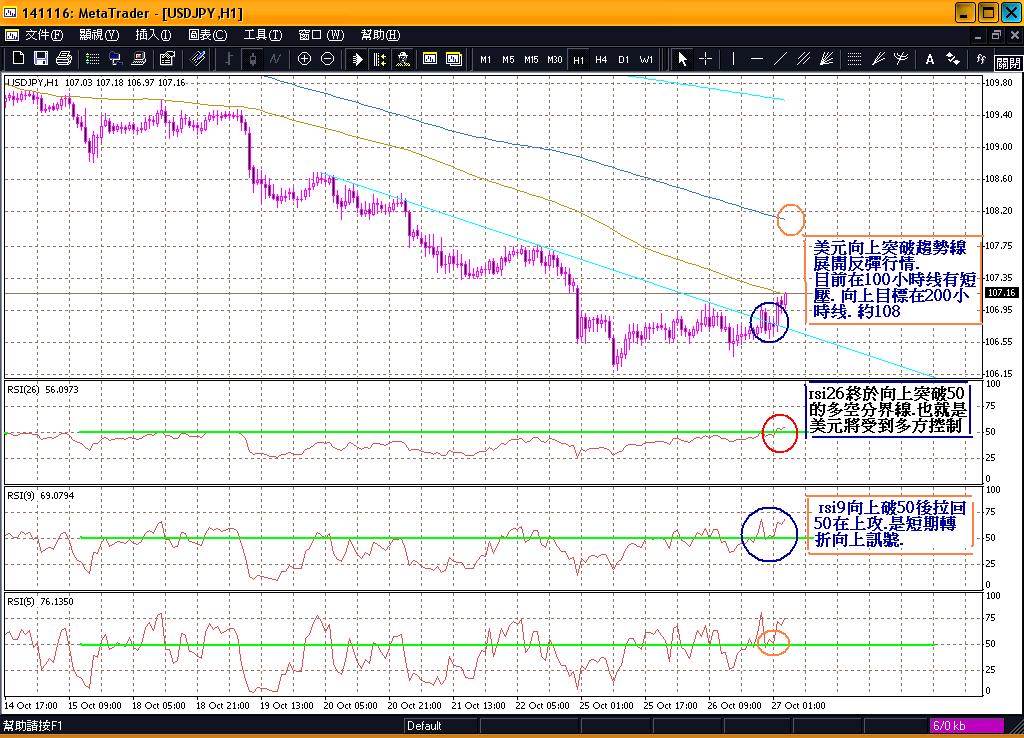Viewport: 1024px width, 738px height.
Task: Select the text label 'A' tool
Action: tap(929, 59)
